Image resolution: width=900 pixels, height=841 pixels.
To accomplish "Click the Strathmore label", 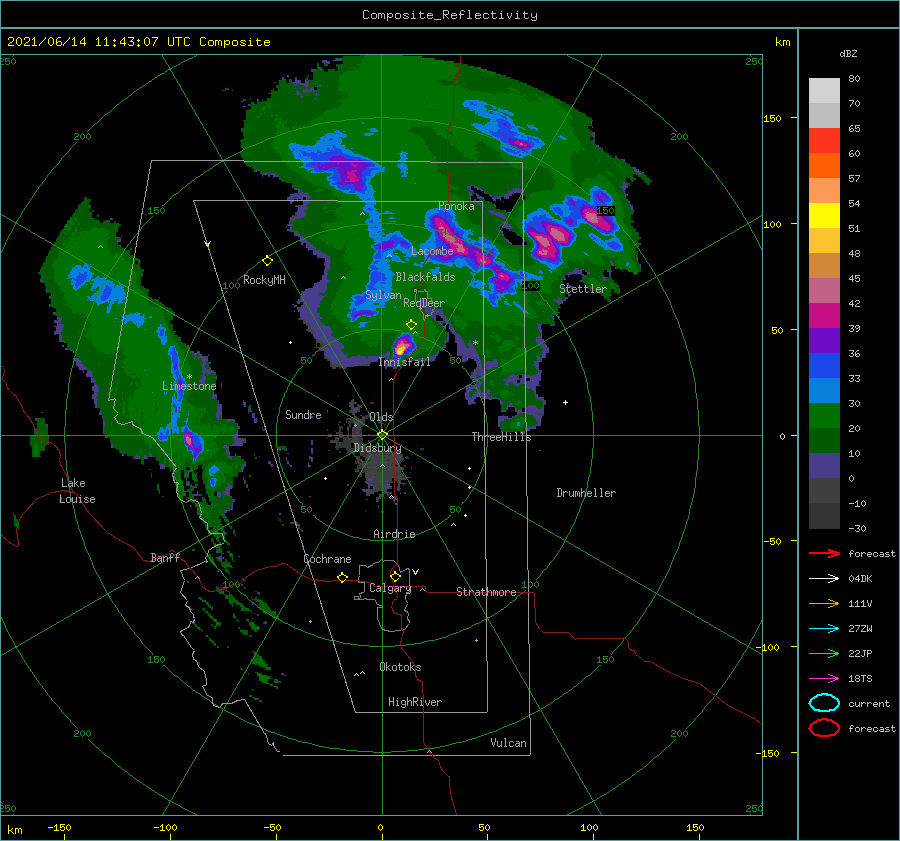I will [486, 592].
